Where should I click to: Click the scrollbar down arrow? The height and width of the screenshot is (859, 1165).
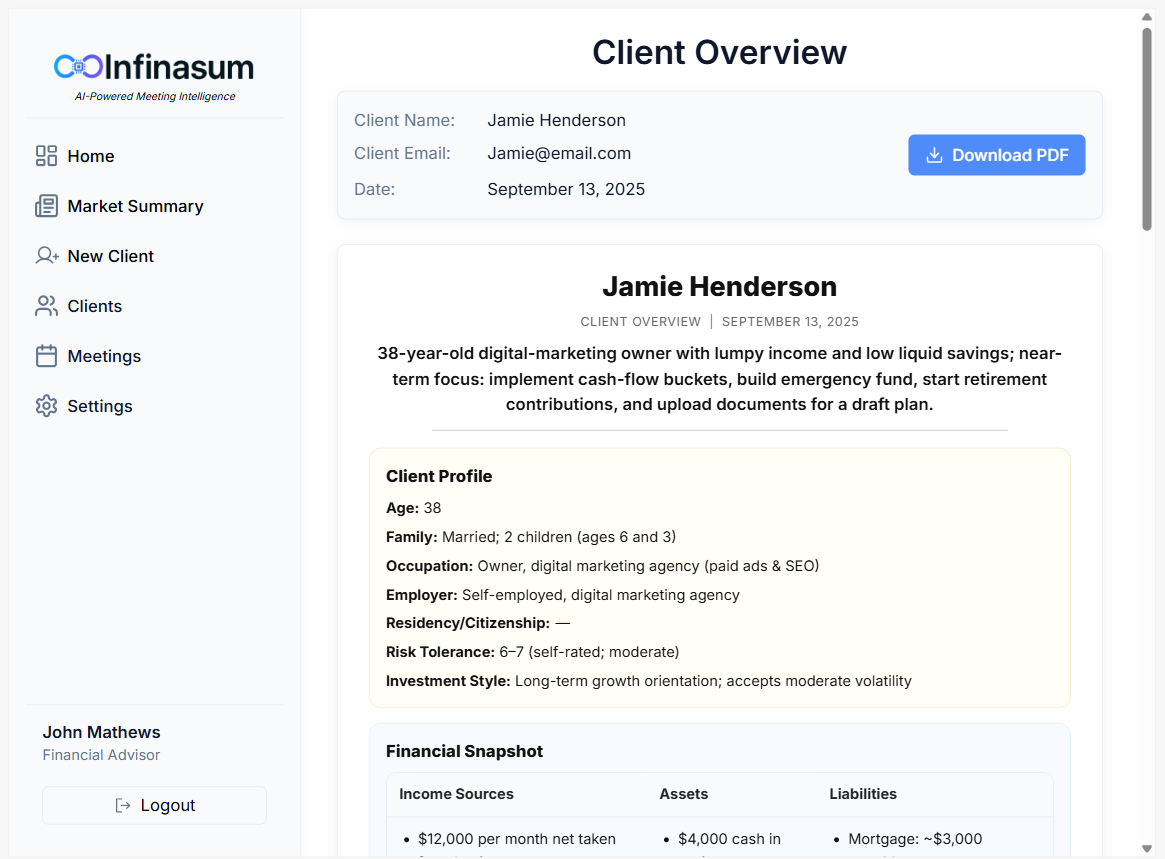coord(1146,849)
